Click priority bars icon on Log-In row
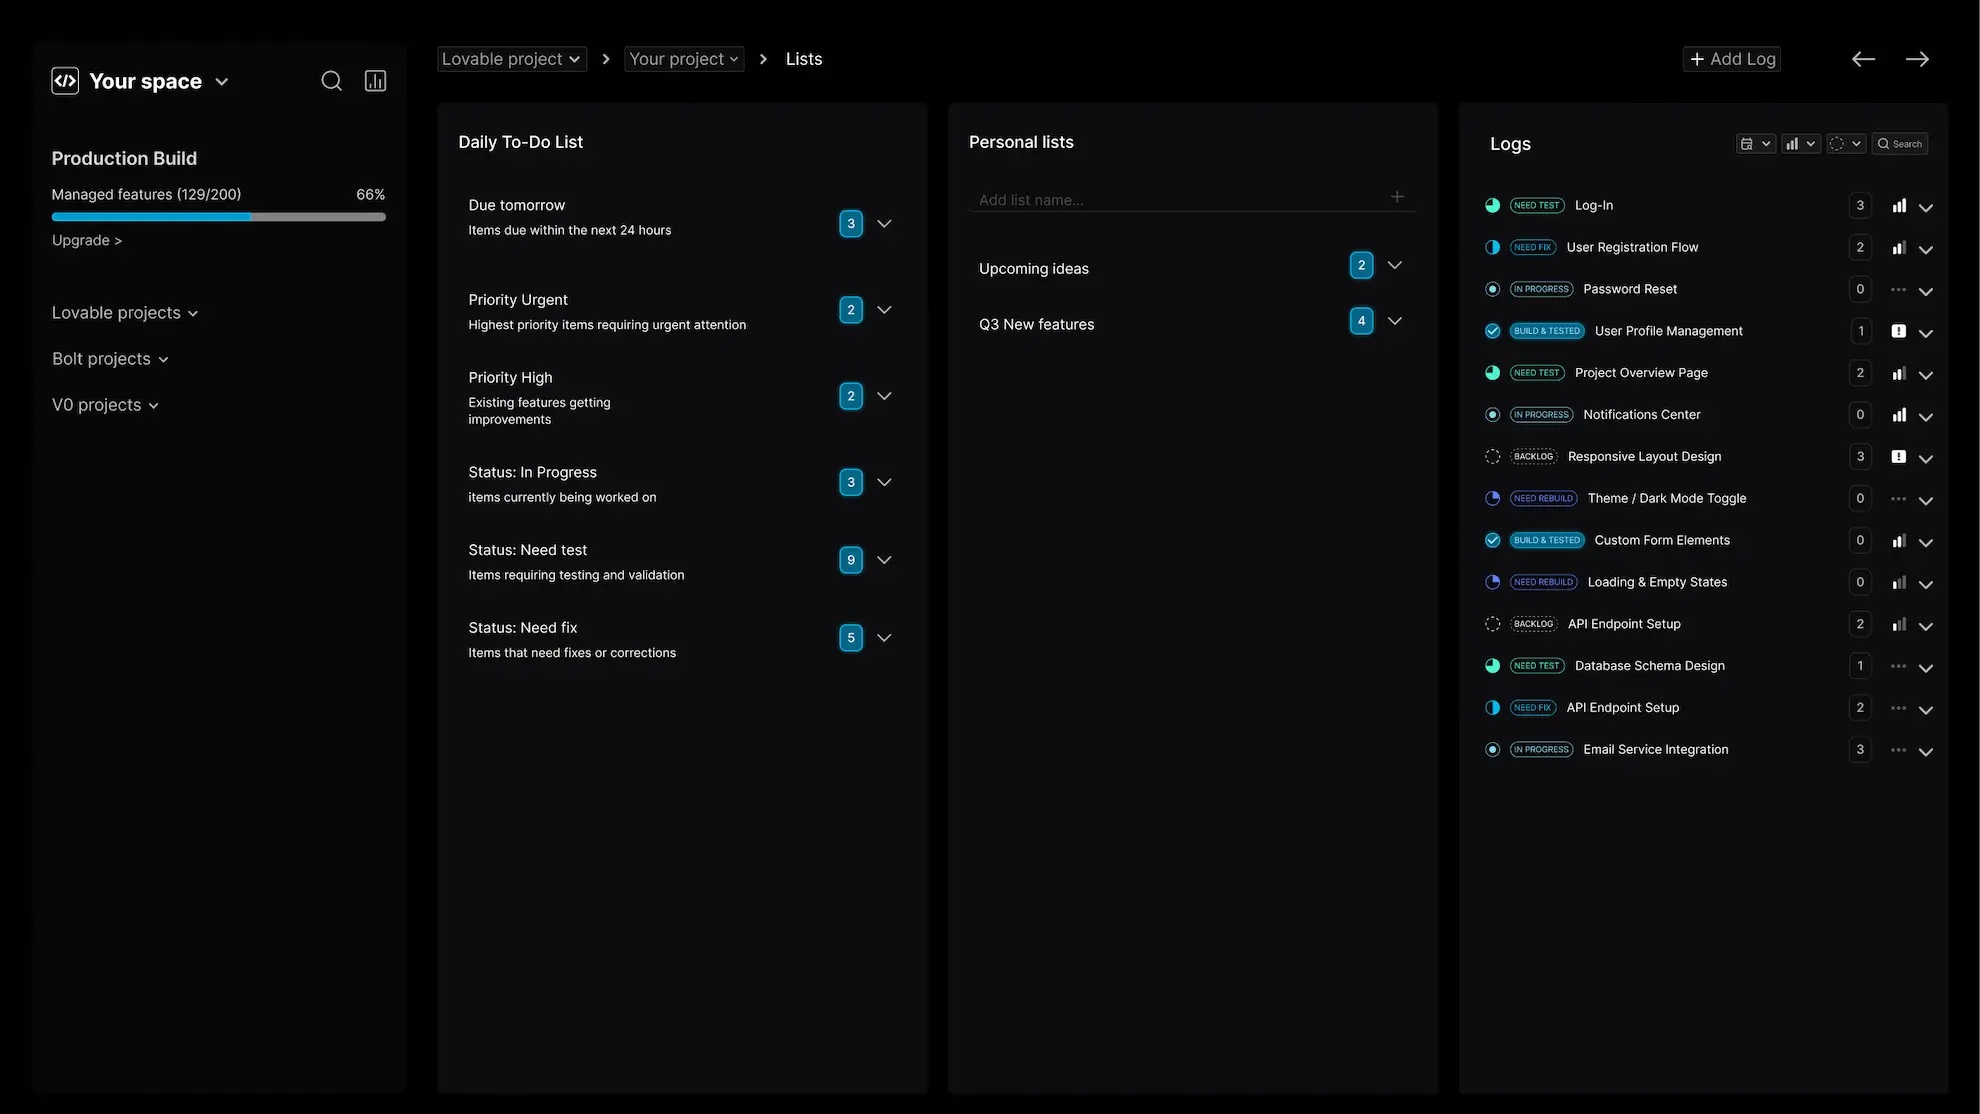1980x1114 pixels. pyautogui.click(x=1898, y=206)
